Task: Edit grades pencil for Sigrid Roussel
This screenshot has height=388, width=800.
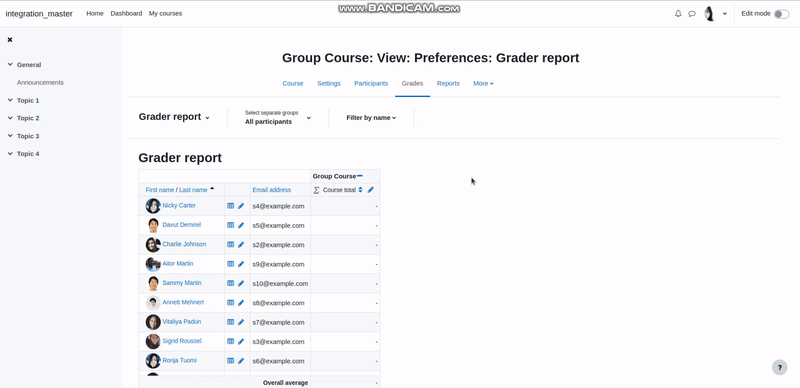Action: 241,342
